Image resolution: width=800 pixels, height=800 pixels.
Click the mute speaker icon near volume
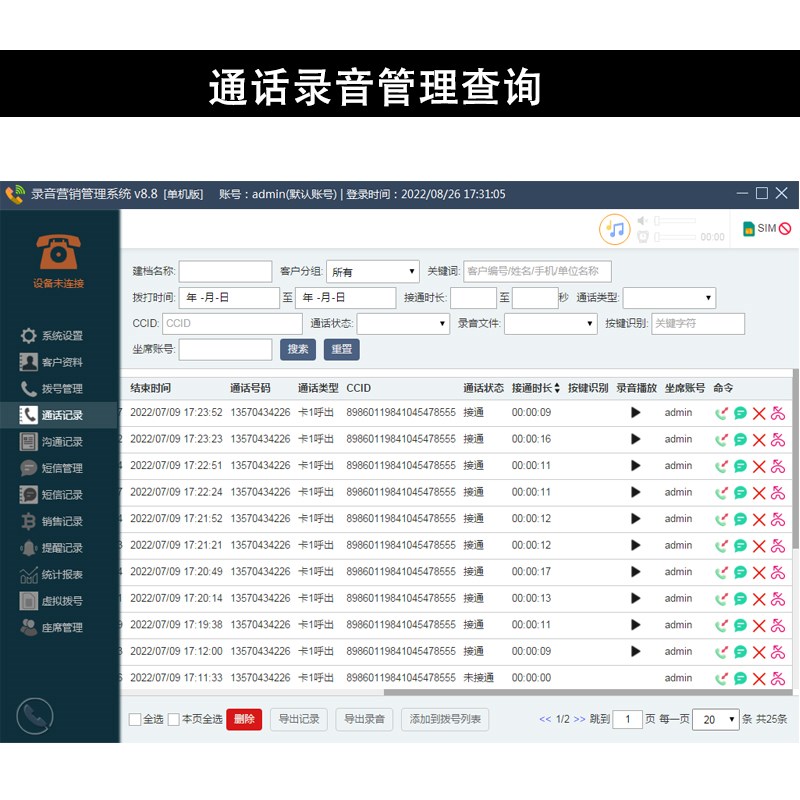click(x=642, y=220)
